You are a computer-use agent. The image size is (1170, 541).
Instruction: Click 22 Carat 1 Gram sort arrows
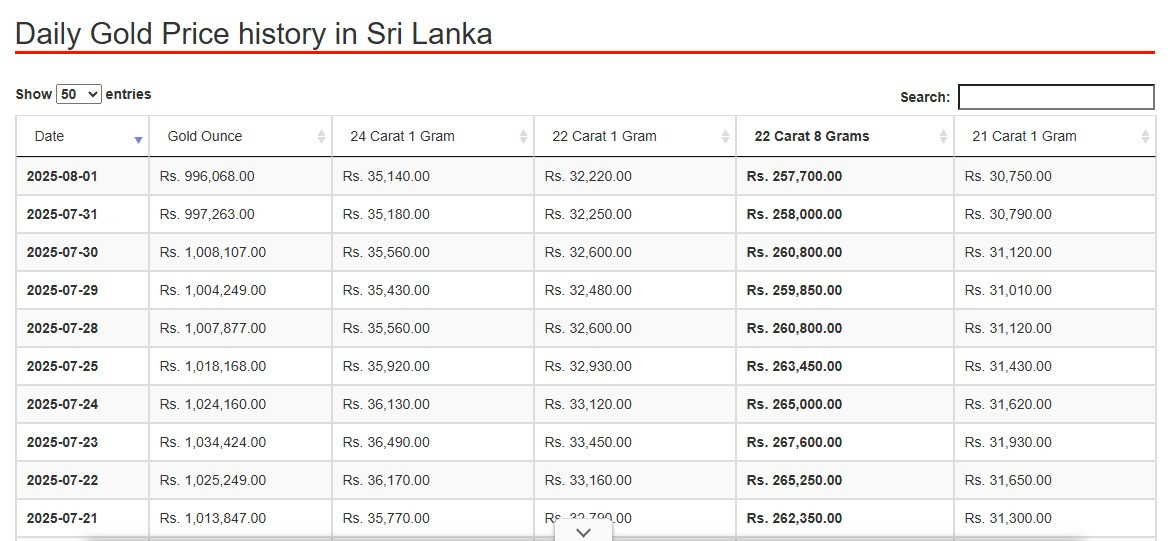click(x=725, y=137)
